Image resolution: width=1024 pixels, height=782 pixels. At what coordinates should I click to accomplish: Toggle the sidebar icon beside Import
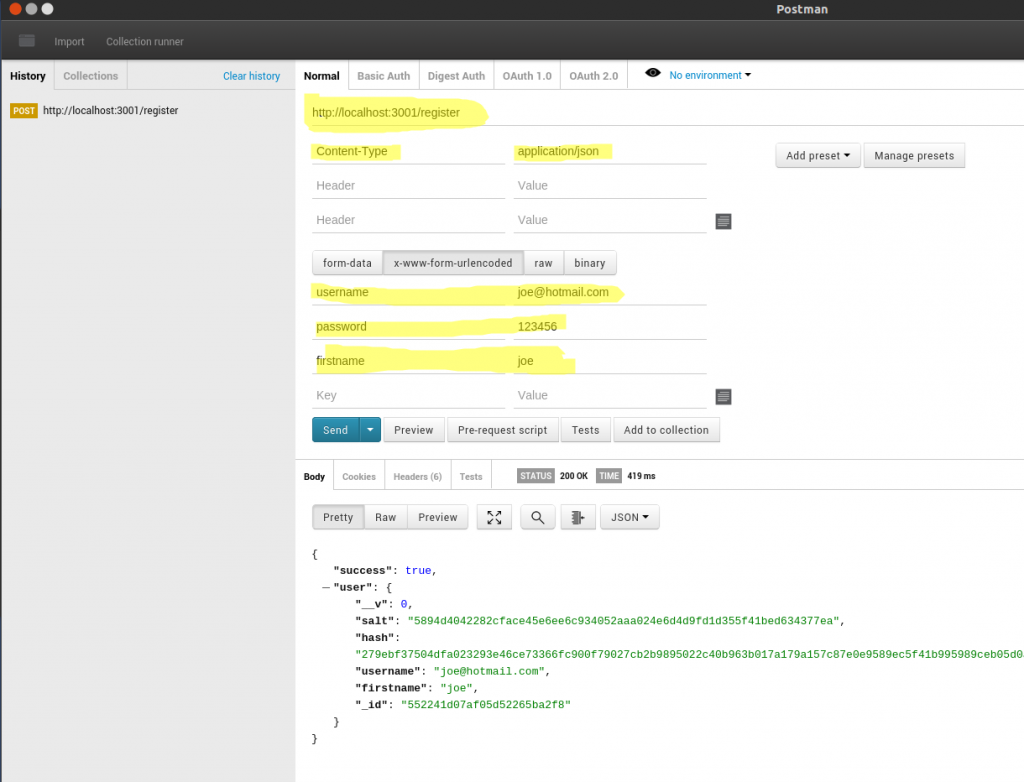27,41
